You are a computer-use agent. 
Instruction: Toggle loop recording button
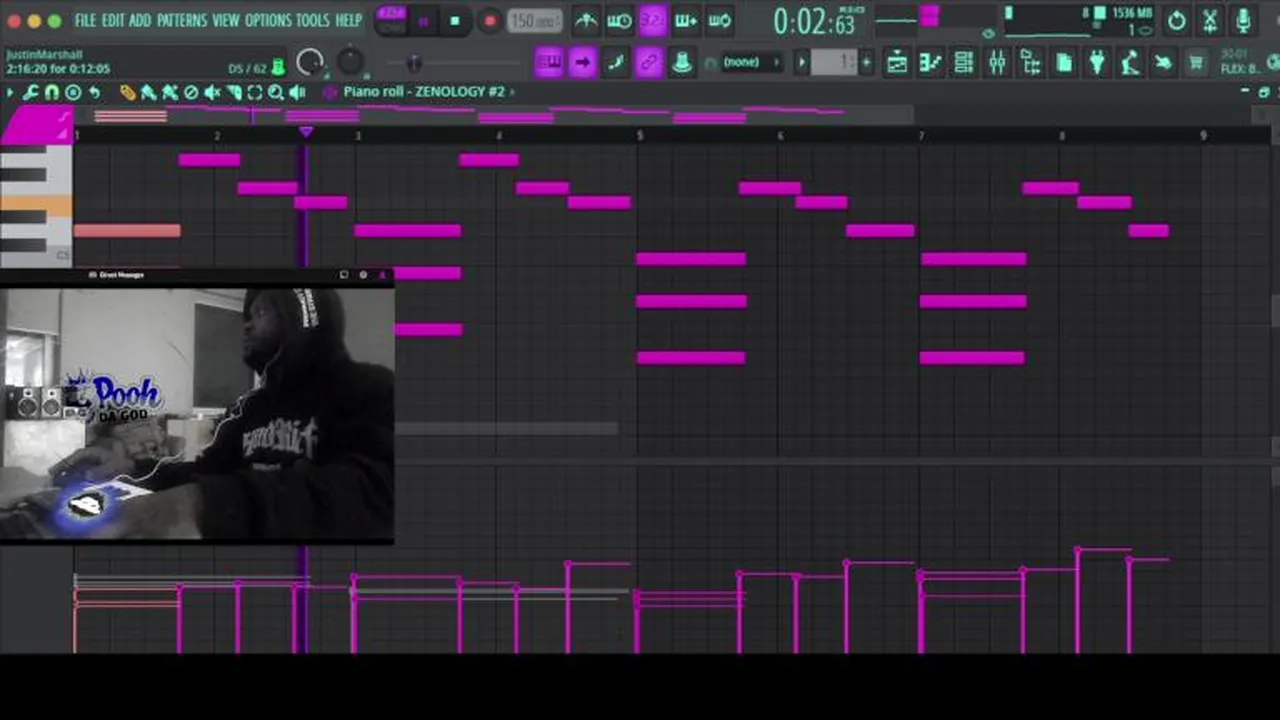(x=719, y=20)
